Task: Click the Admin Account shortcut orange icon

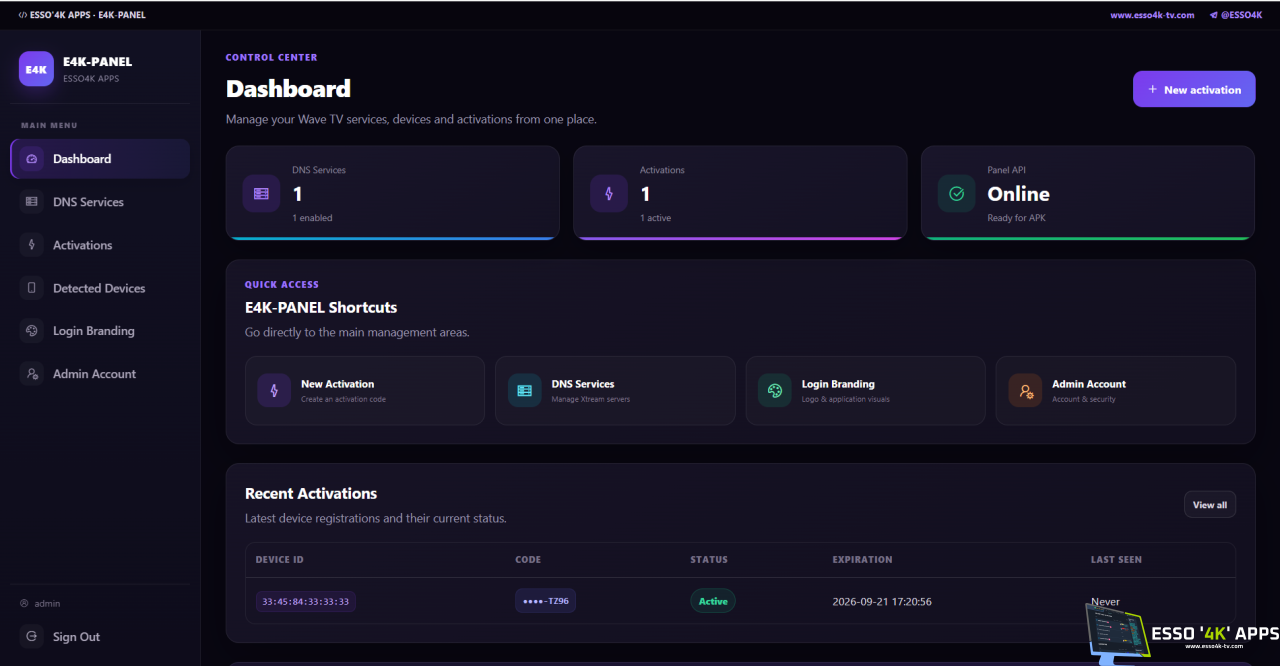Action: tap(1025, 390)
